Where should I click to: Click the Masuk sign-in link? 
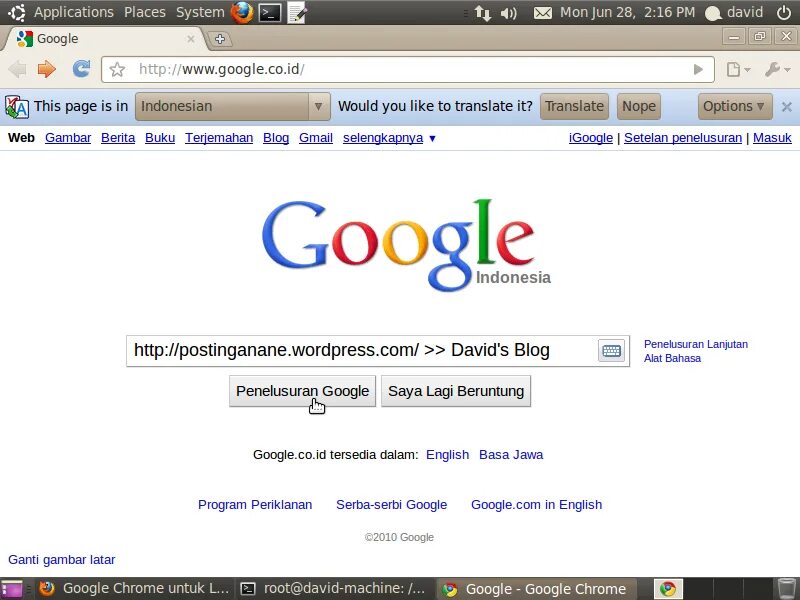pos(772,138)
